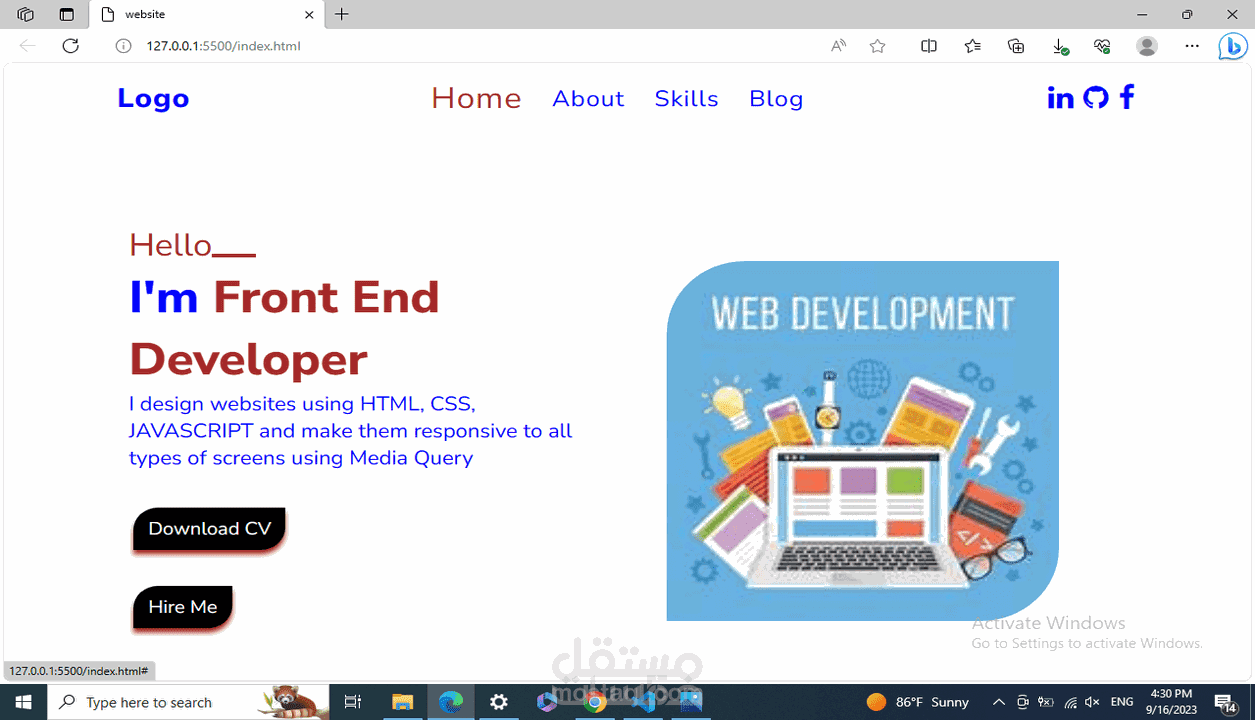Launch the Bing chat sidebar icon
The image size is (1255, 720).
(x=1232, y=46)
